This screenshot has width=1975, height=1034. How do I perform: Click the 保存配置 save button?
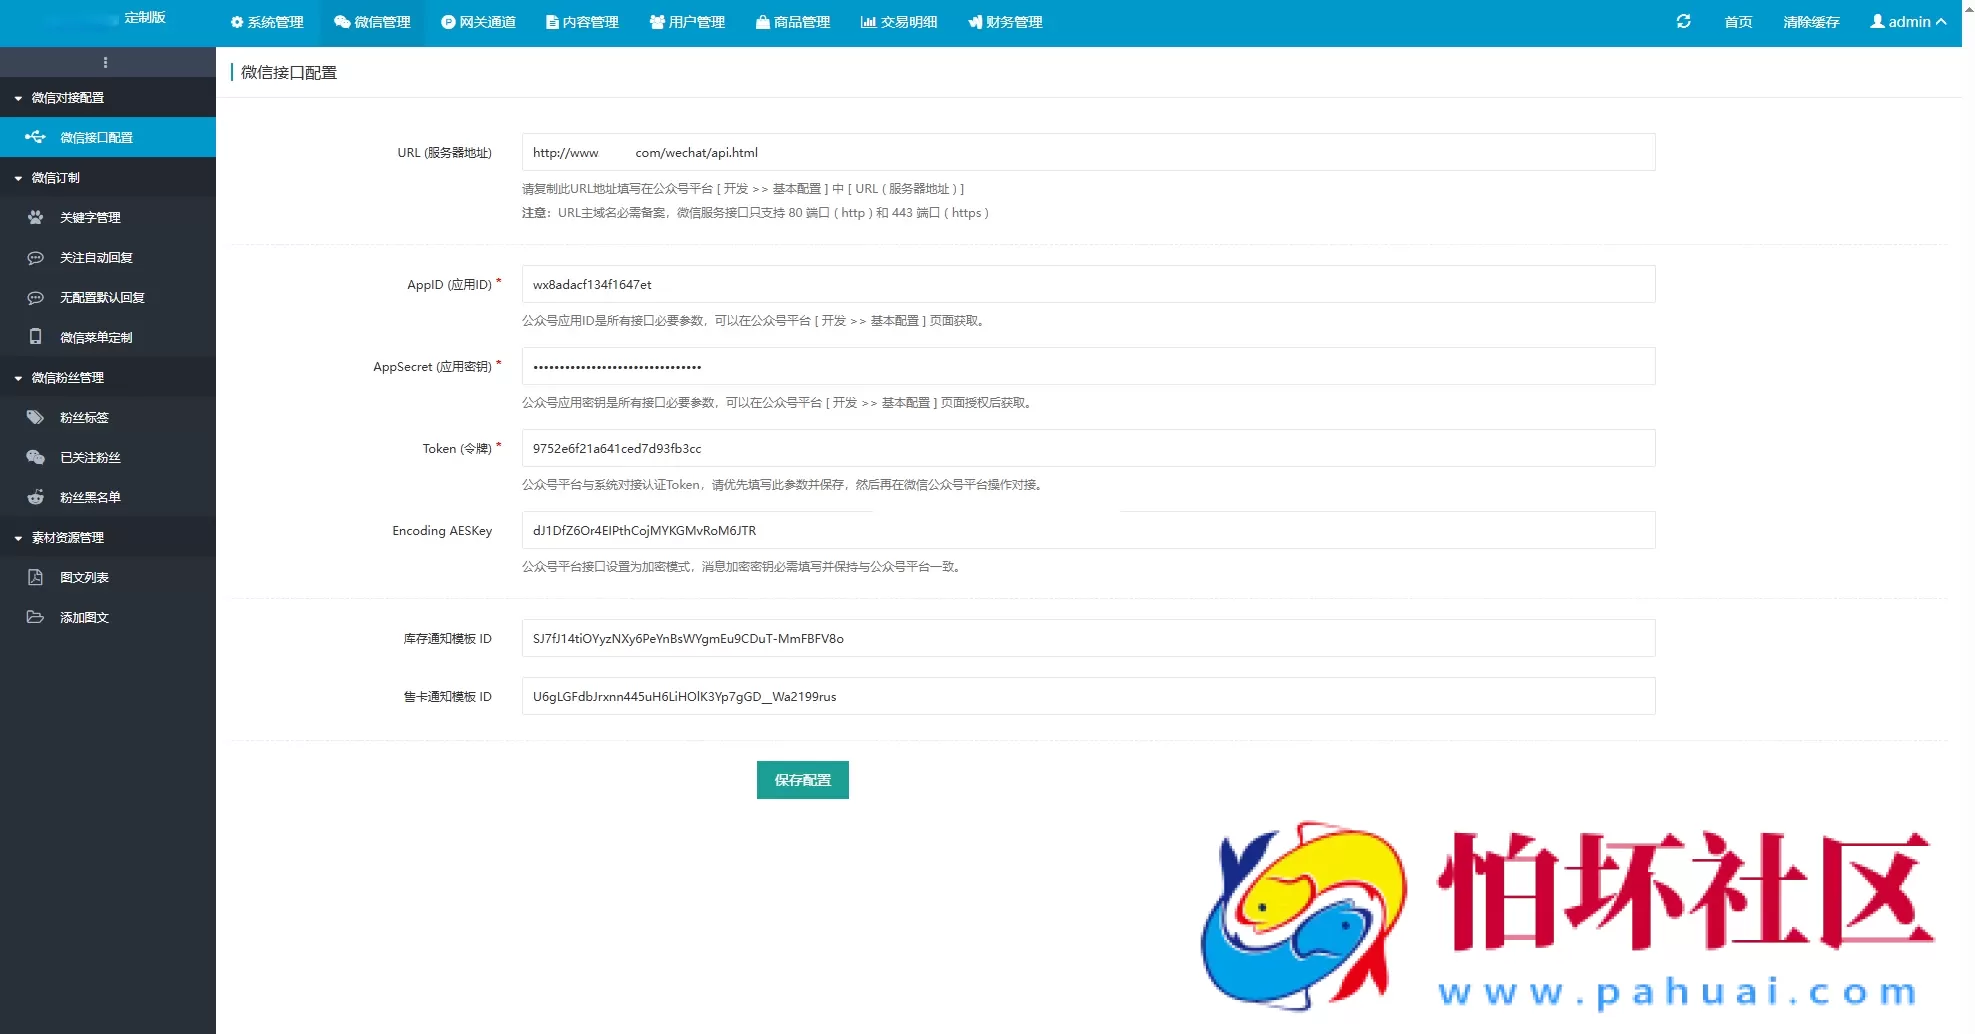[x=802, y=780]
